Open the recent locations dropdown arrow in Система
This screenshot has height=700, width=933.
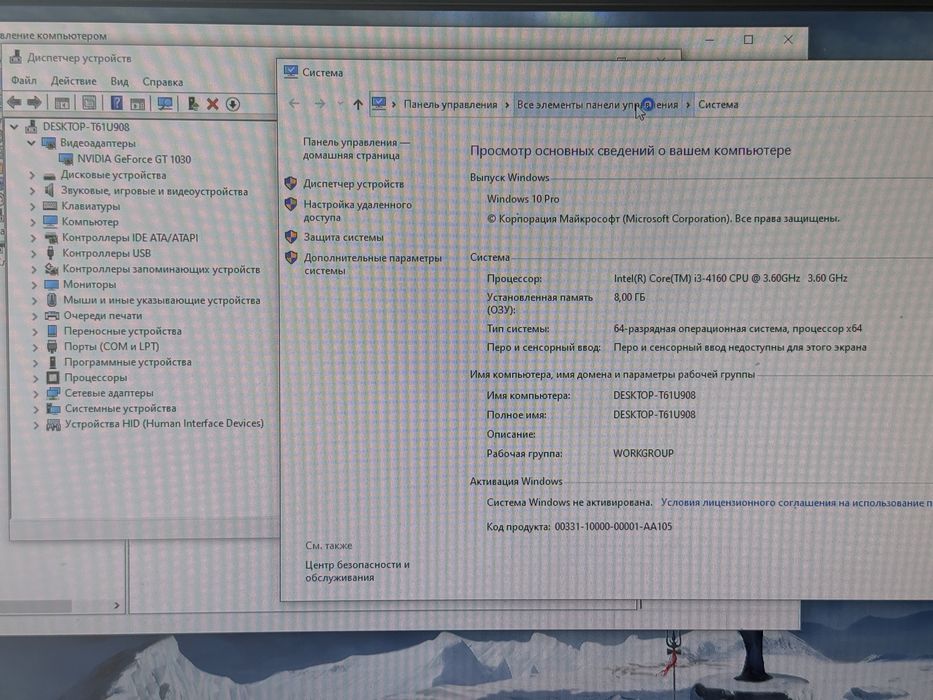point(340,104)
